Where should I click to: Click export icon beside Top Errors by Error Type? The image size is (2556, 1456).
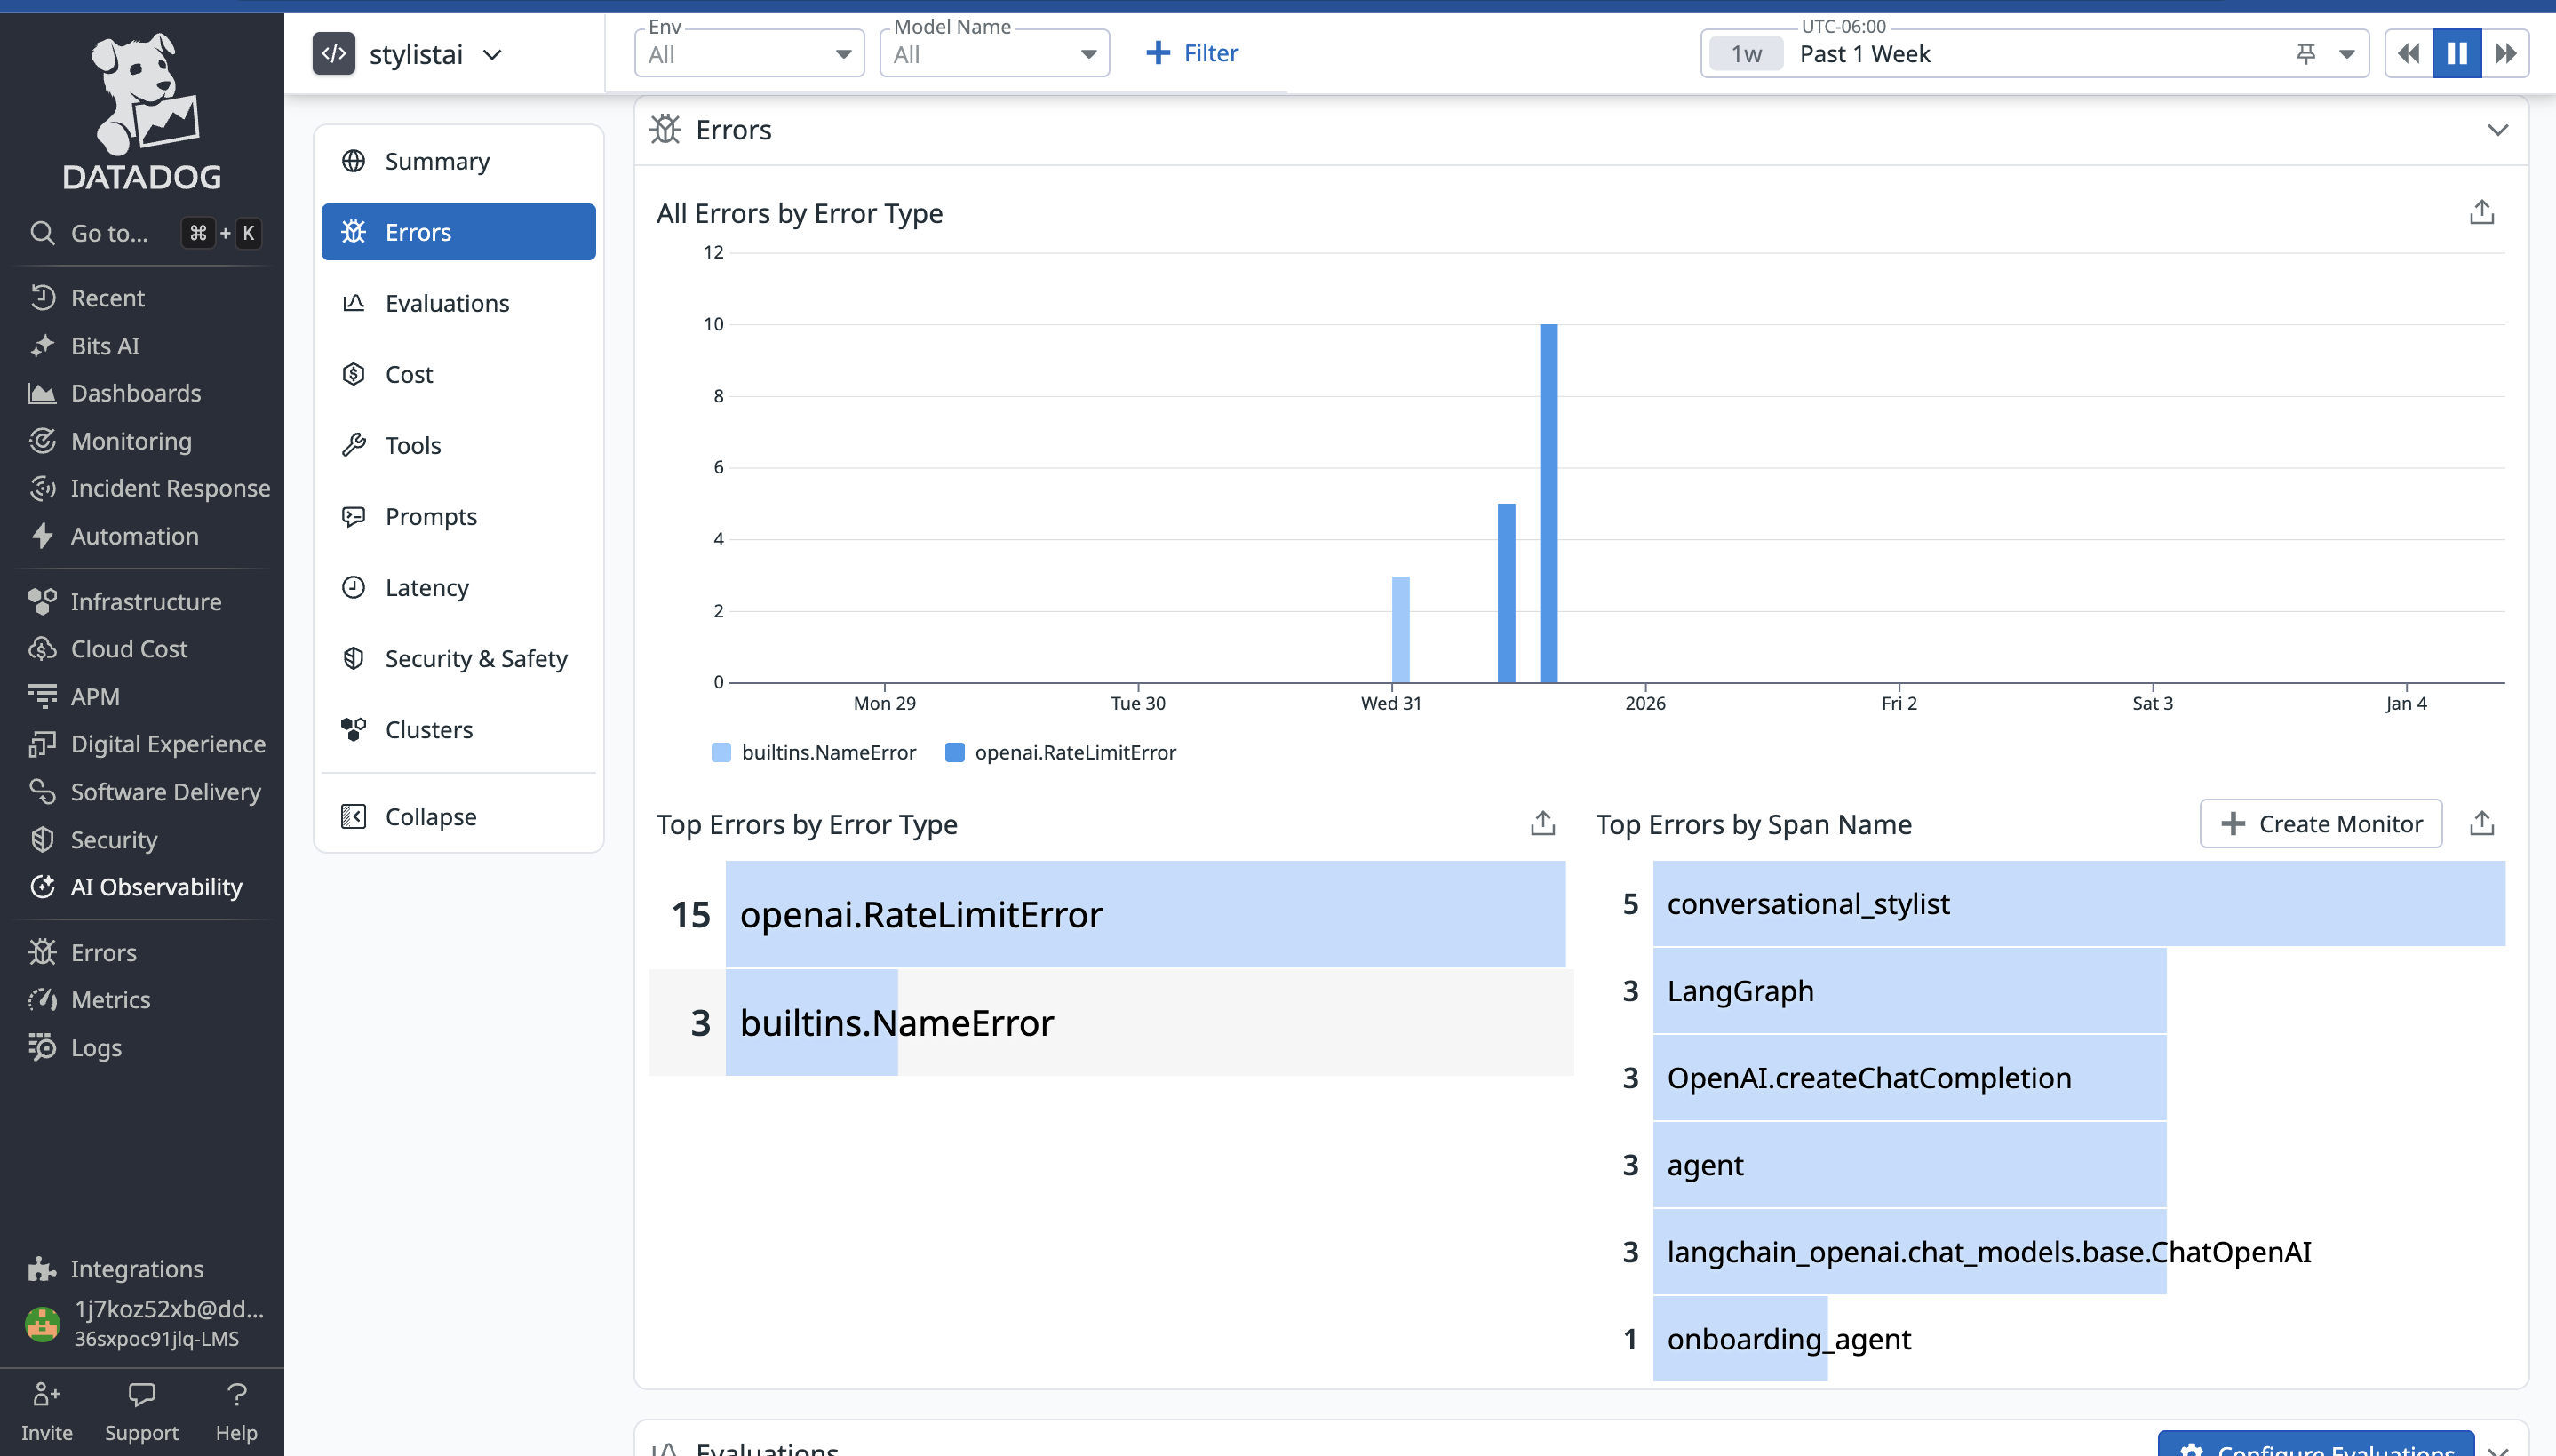point(1542,823)
